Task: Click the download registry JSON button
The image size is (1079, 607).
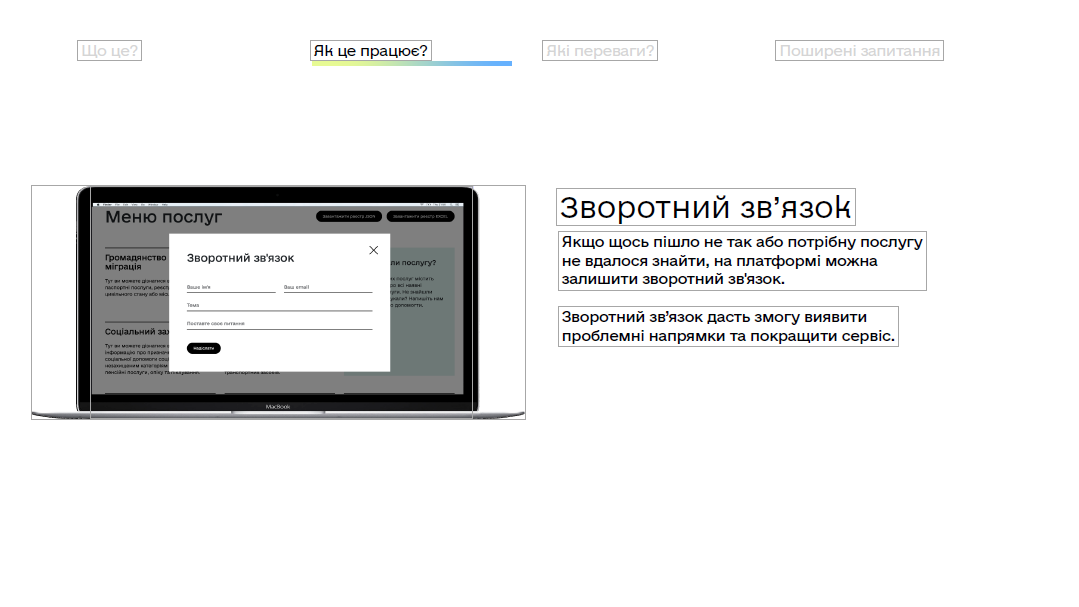Action: 349,216
